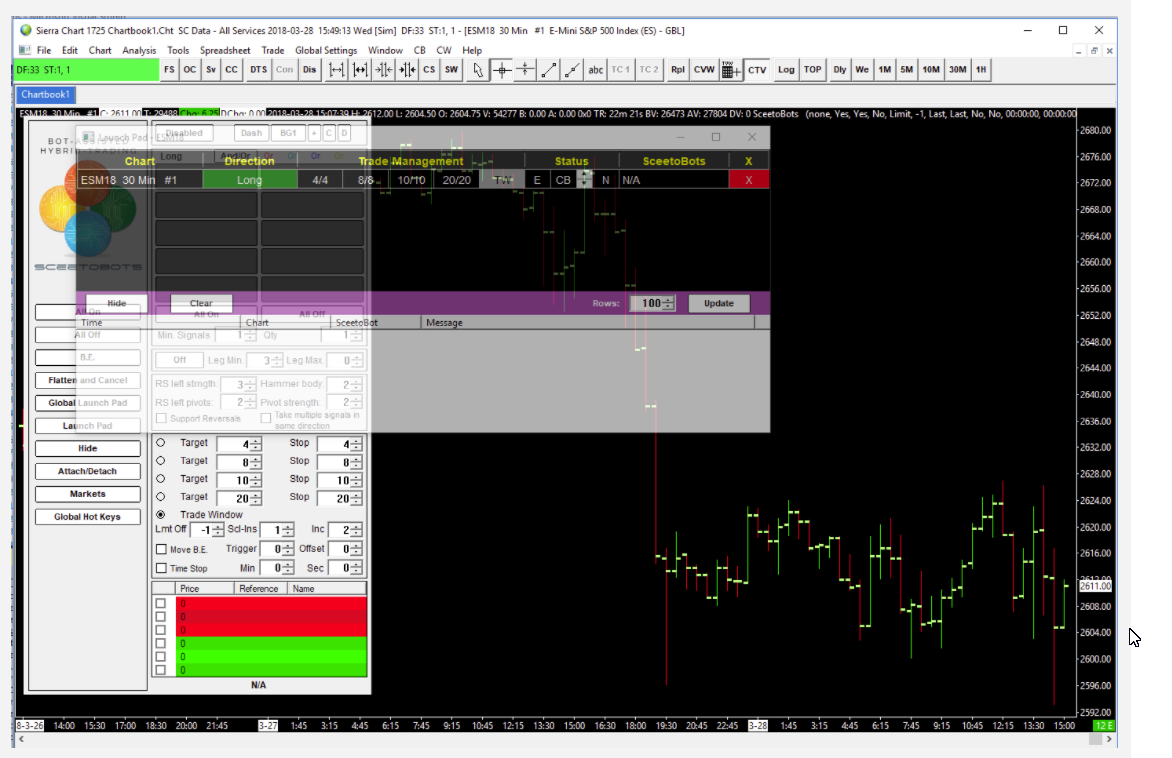Click the SW toolbar button
This screenshot has width=1172, height=758.
tap(451, 70)
